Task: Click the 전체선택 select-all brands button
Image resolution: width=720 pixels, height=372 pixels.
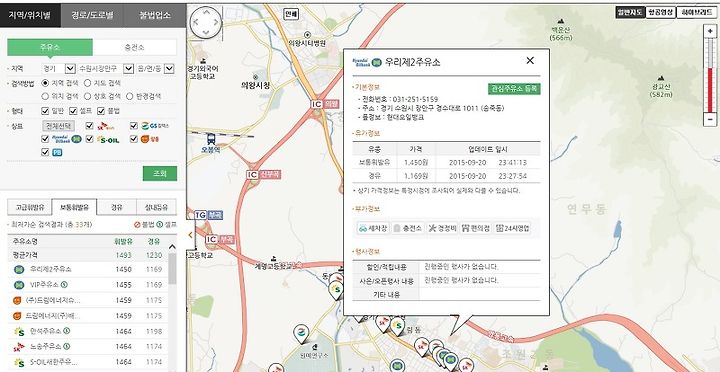Action: pos(58,126)
